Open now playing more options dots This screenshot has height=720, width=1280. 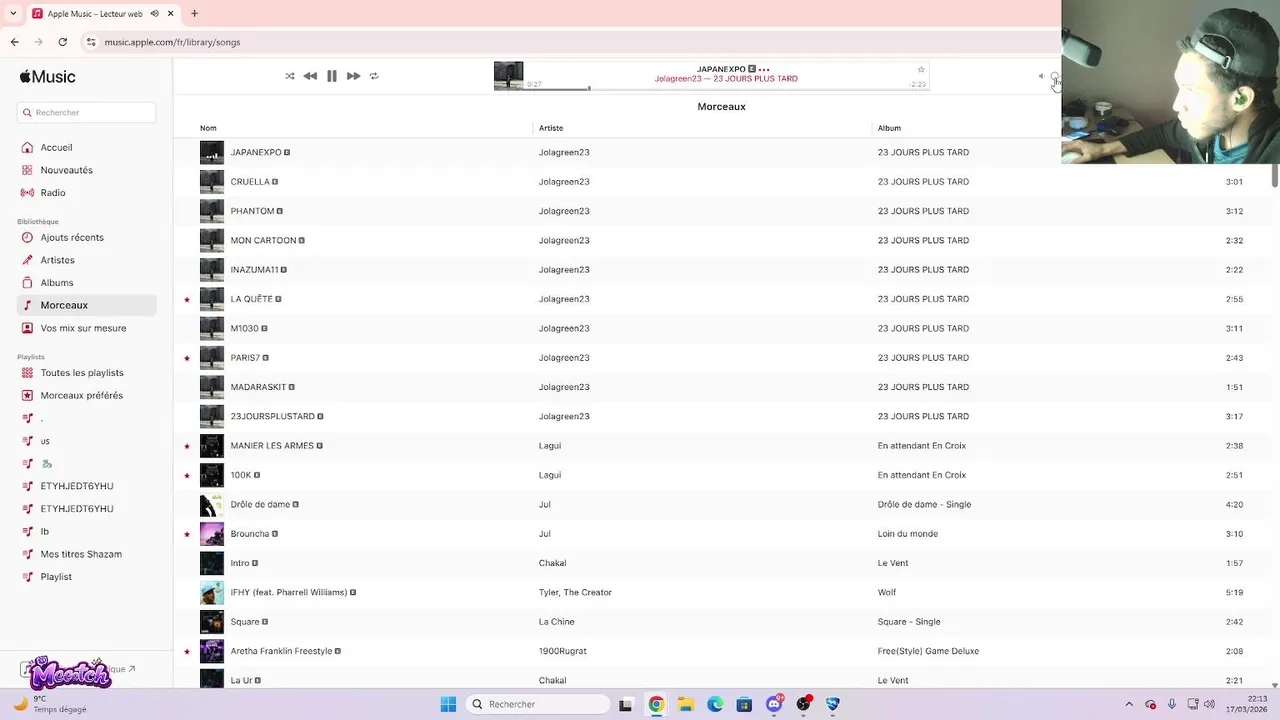pos(764,70)
